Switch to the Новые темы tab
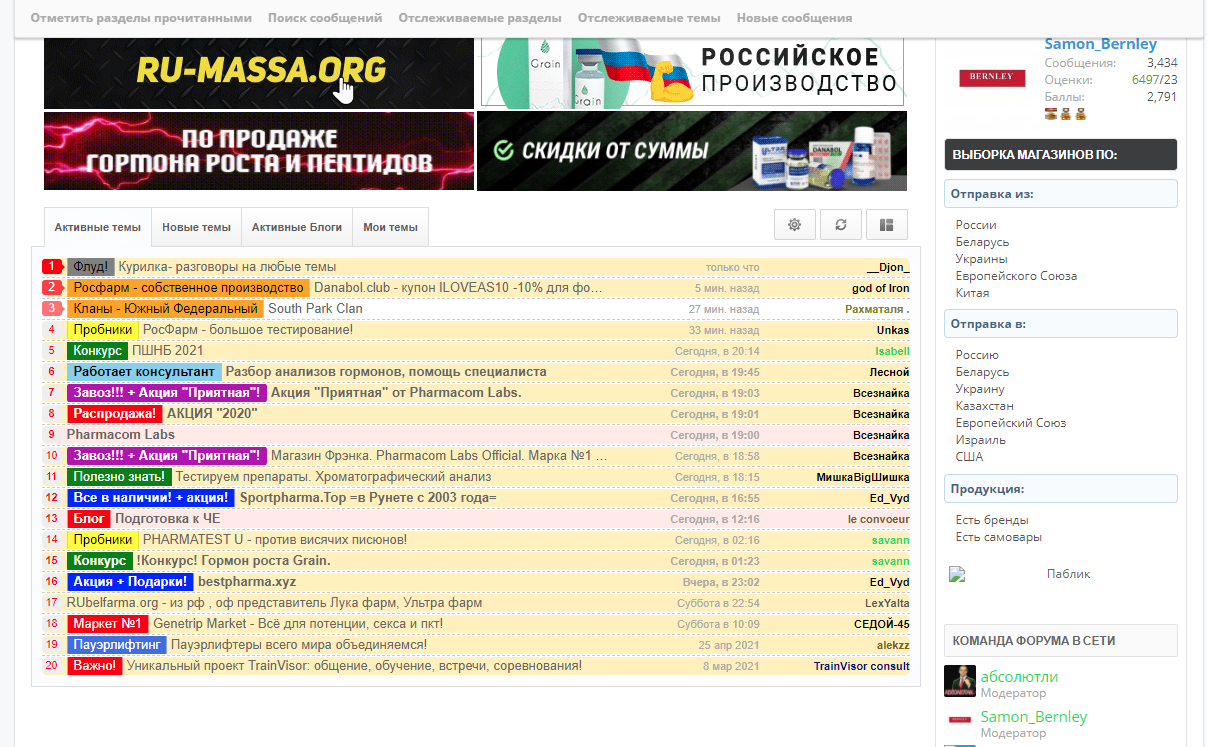Viewport: 1207px width, 747px height. coord(196,227)
